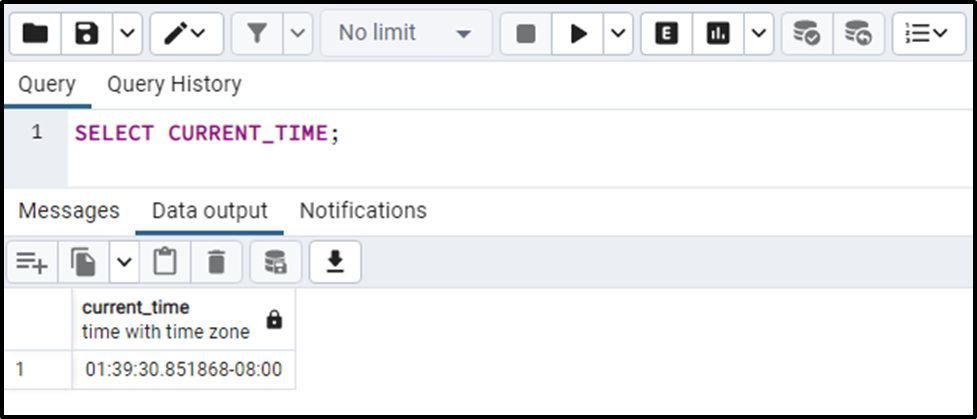Expand the execute options dropdown arrow
Screen dimensions: 977x419
pyautogui.click(x=618, y=34)
